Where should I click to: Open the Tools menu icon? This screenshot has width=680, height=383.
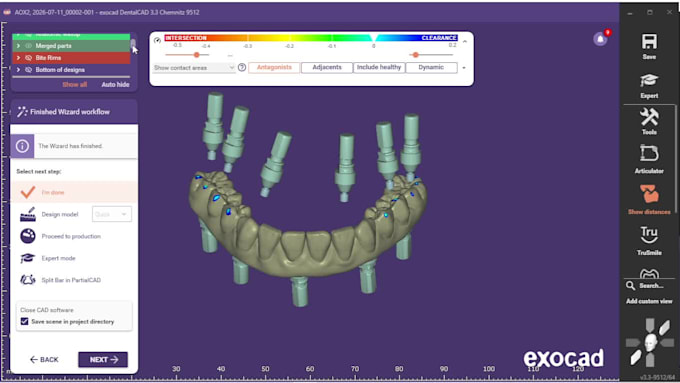pyautogui.click(x=649, y=117)
